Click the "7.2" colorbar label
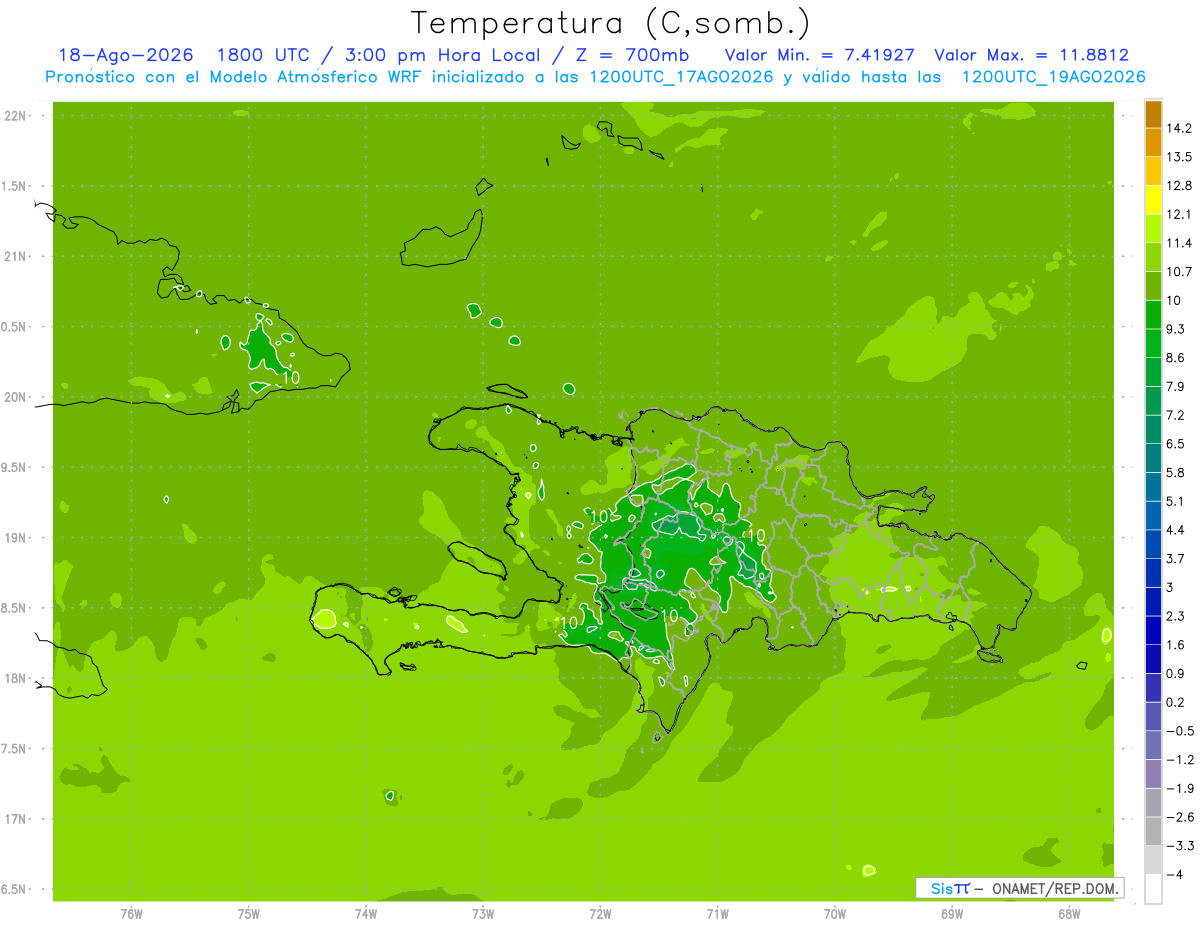1200x927 pixels. (1177, 415)
